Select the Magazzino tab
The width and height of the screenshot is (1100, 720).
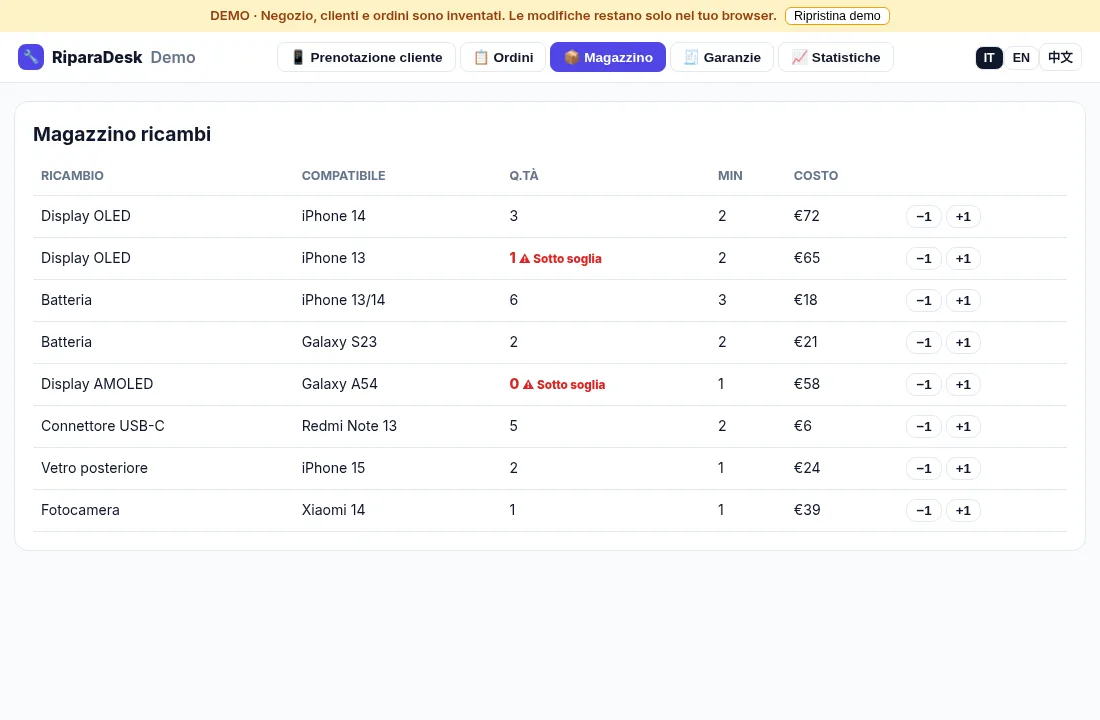(608, 58)
